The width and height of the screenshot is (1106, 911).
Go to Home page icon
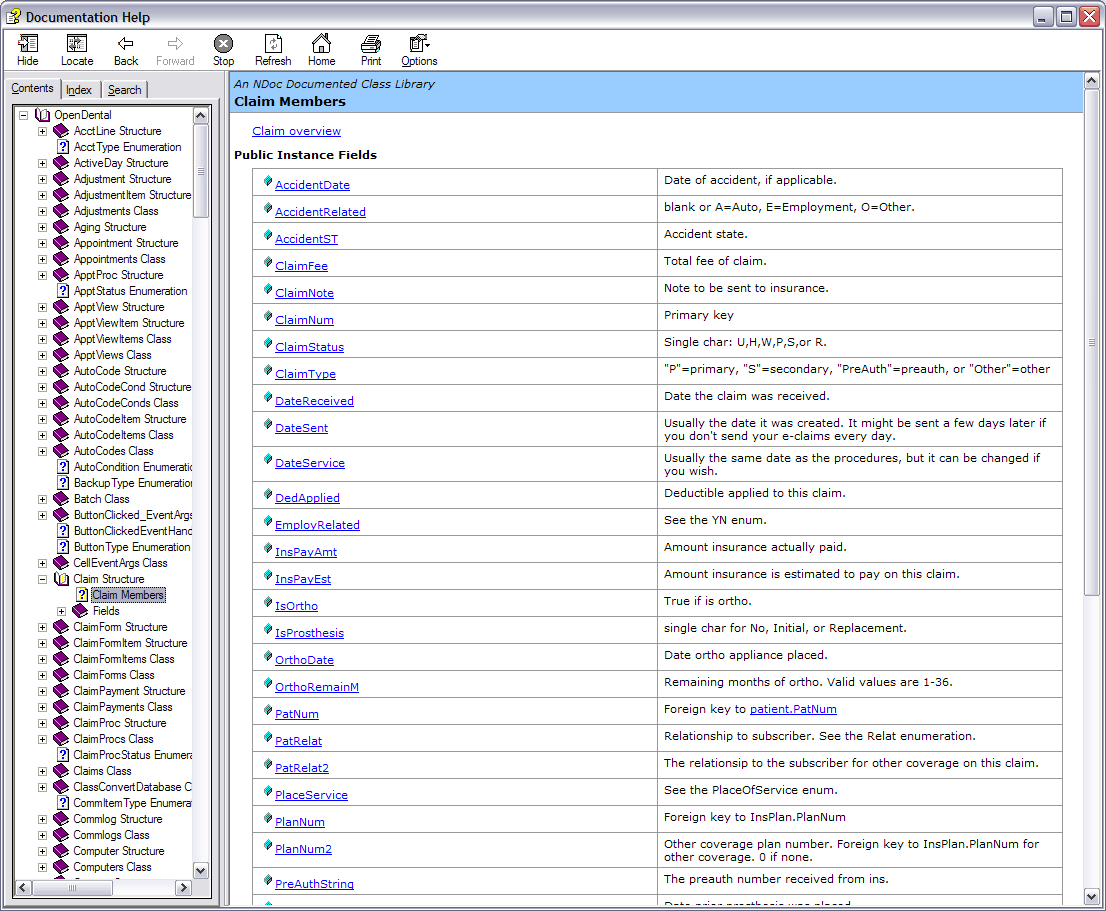(x=321, y=50)
